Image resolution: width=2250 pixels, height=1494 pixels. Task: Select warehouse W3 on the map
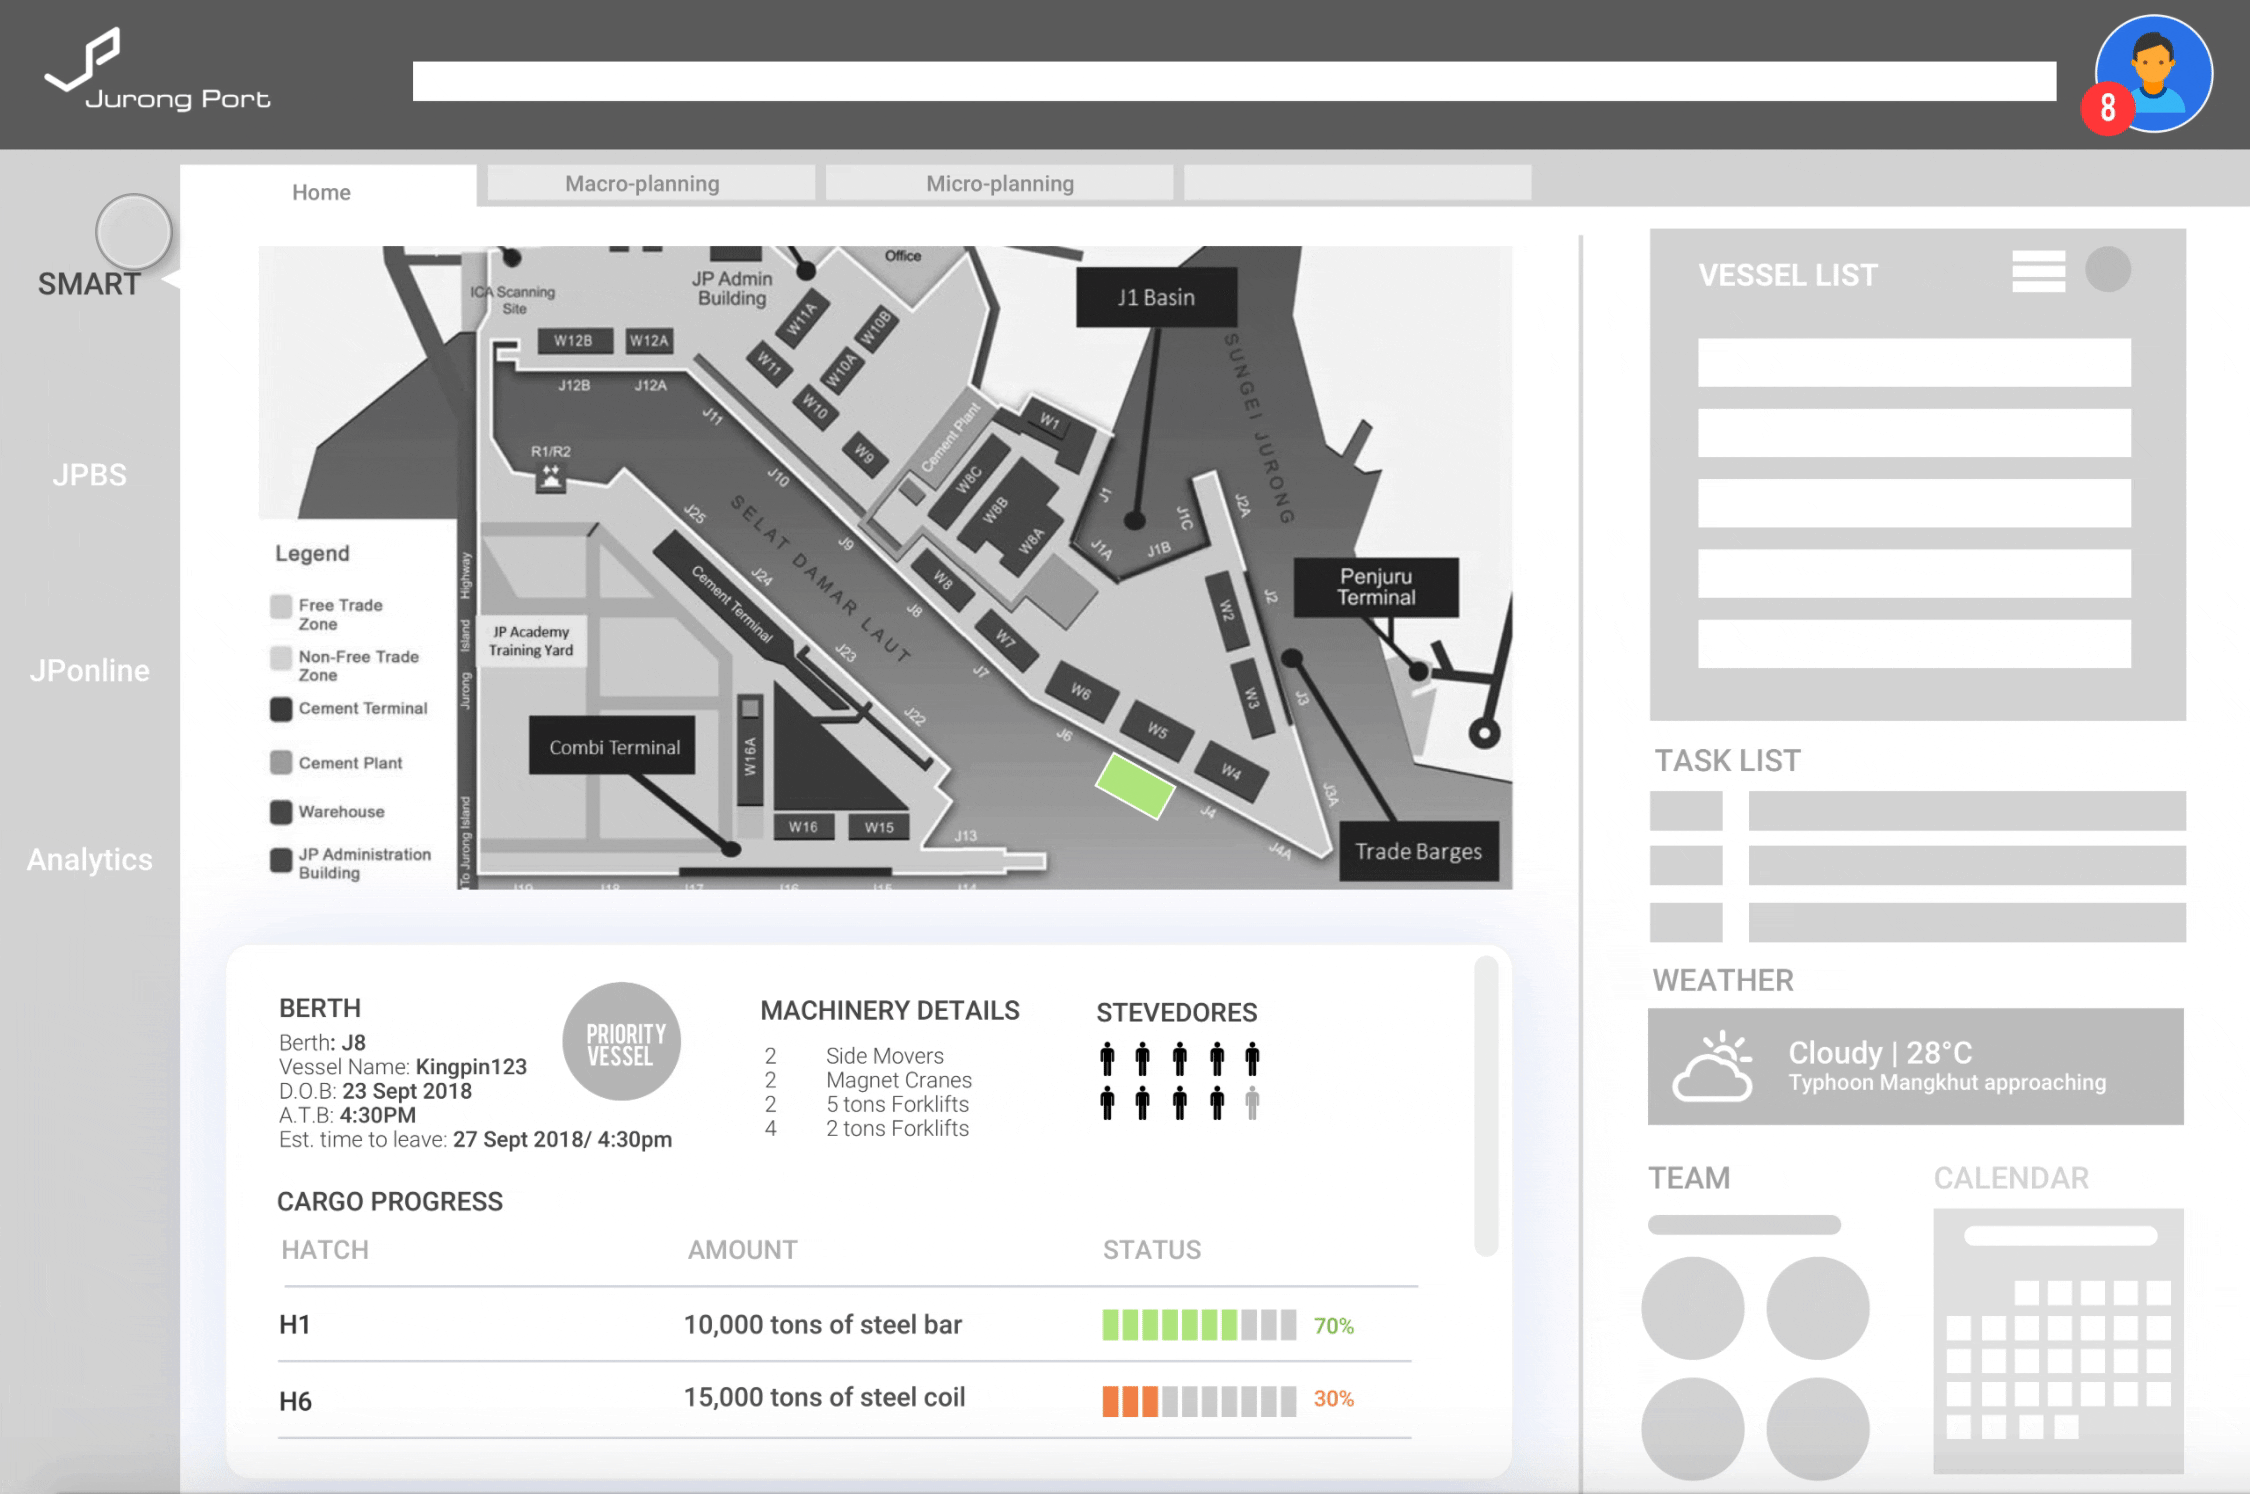(x=1250, y=697)
